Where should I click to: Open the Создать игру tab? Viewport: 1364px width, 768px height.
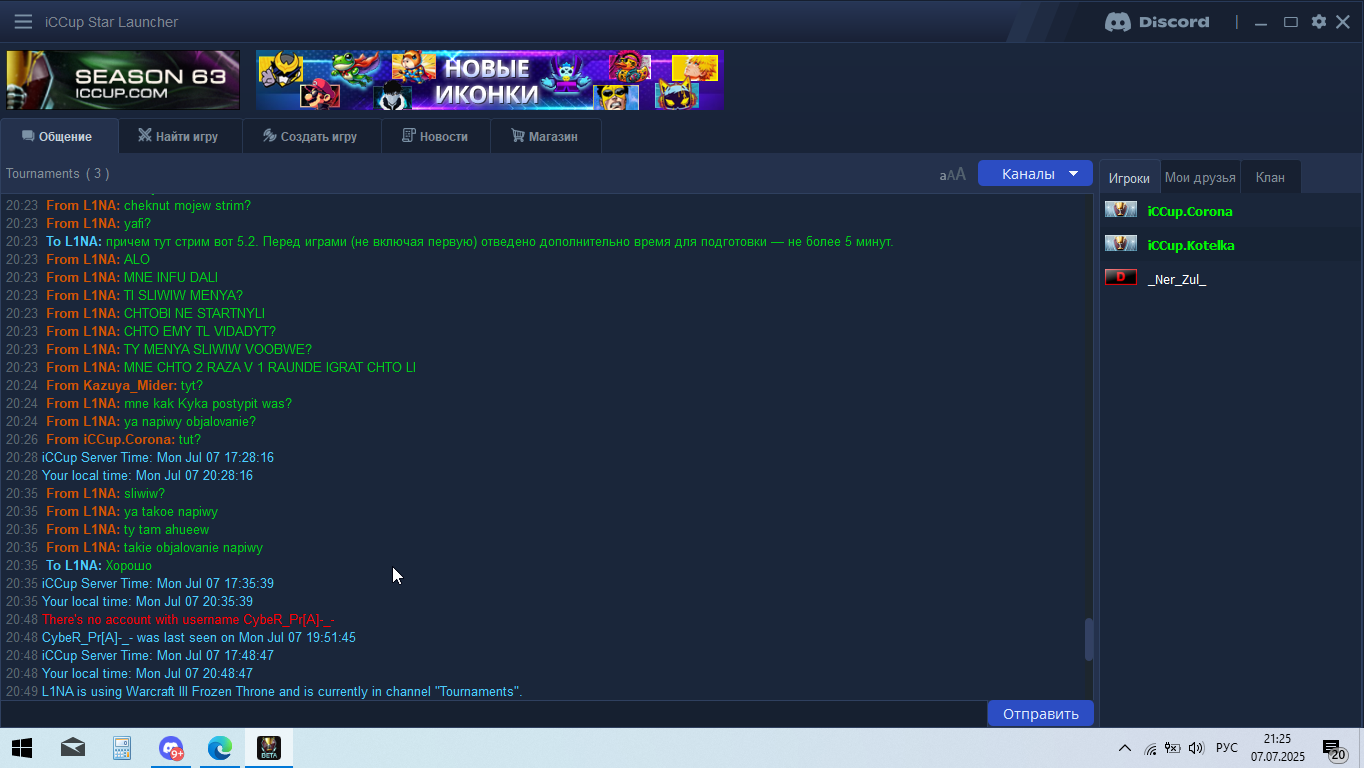[311, 136]
